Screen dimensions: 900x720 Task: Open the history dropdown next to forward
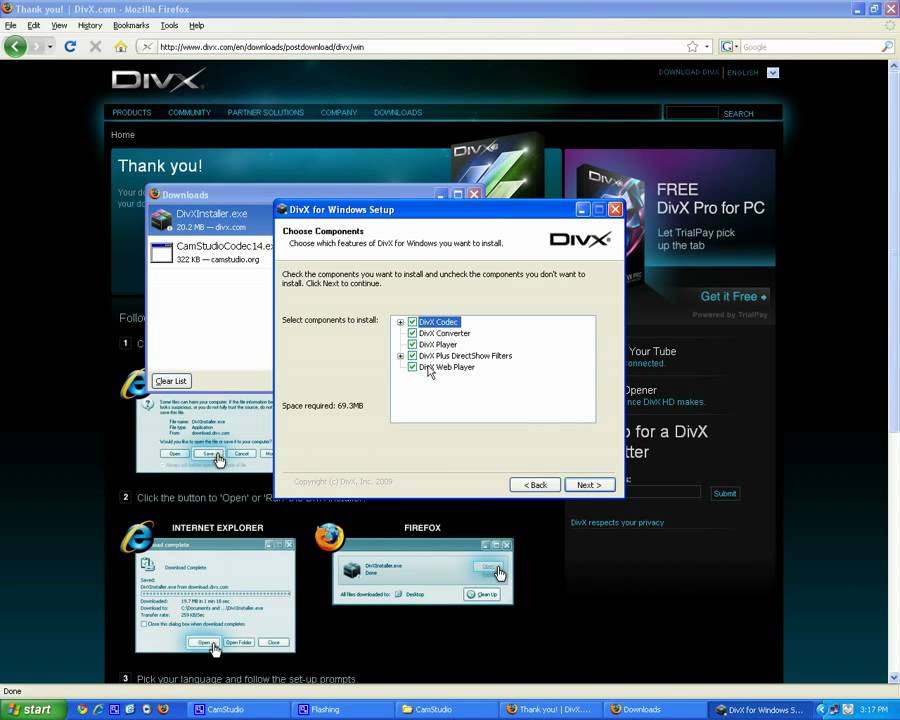coord(51,47)
